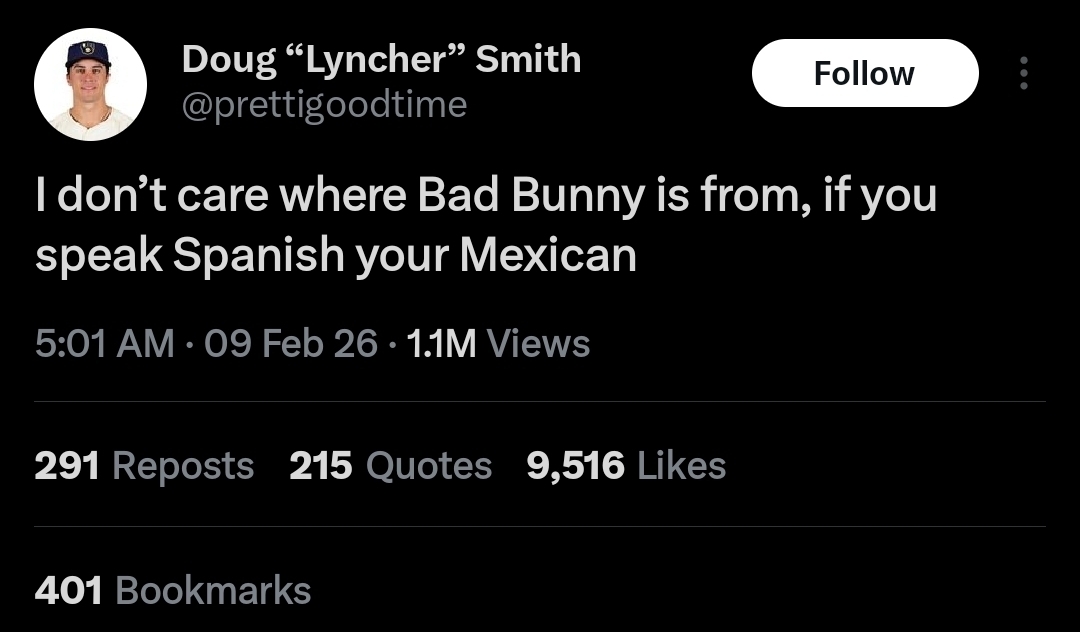Click the word "Likes" label
Screen dimensions: 1080x632
click(x=681, y=465)
